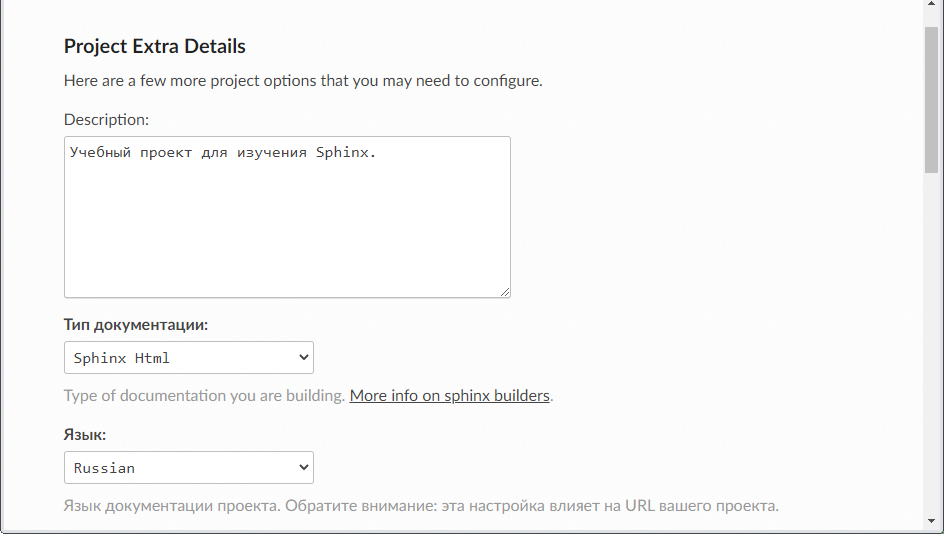Click the Тип документации: label
The height and width of the screenshot is (534, 944).
point(135,325)
